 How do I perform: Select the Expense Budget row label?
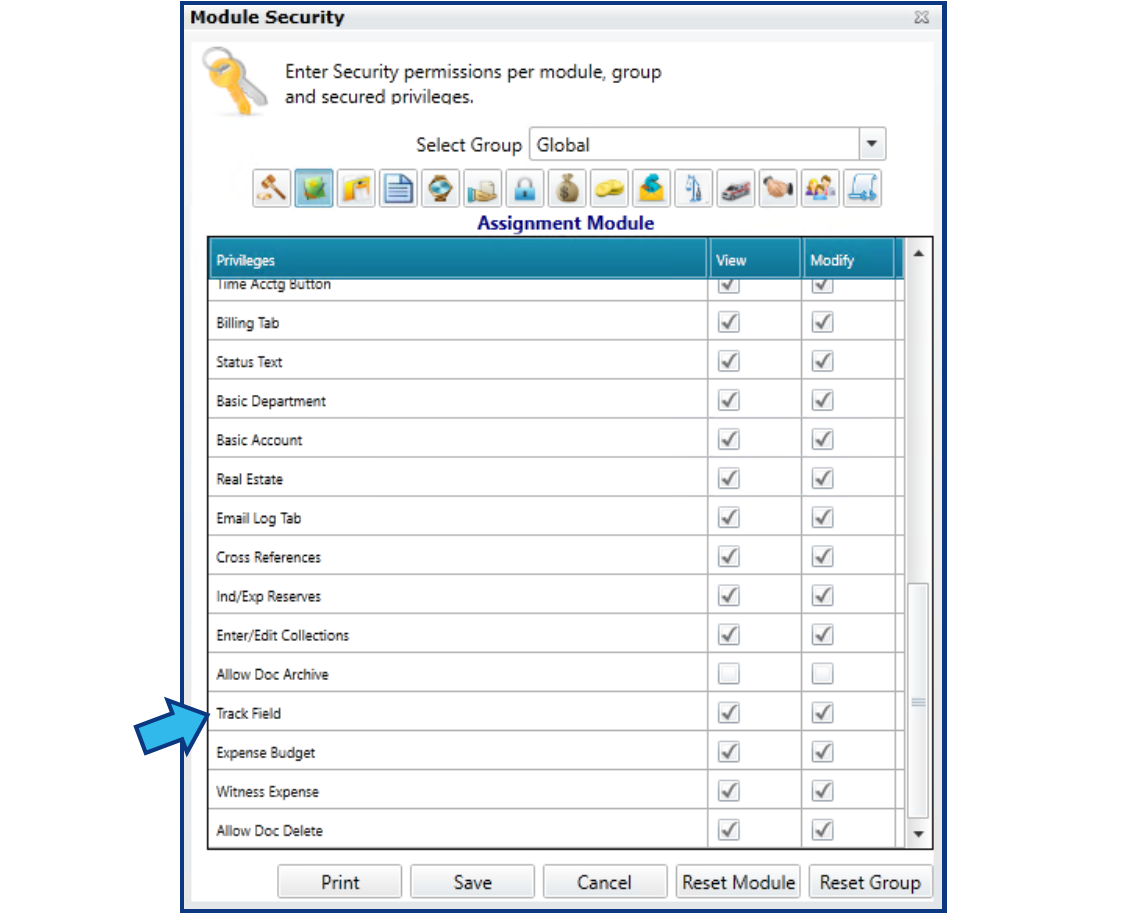pyautogui.click(x=266, y=753)
